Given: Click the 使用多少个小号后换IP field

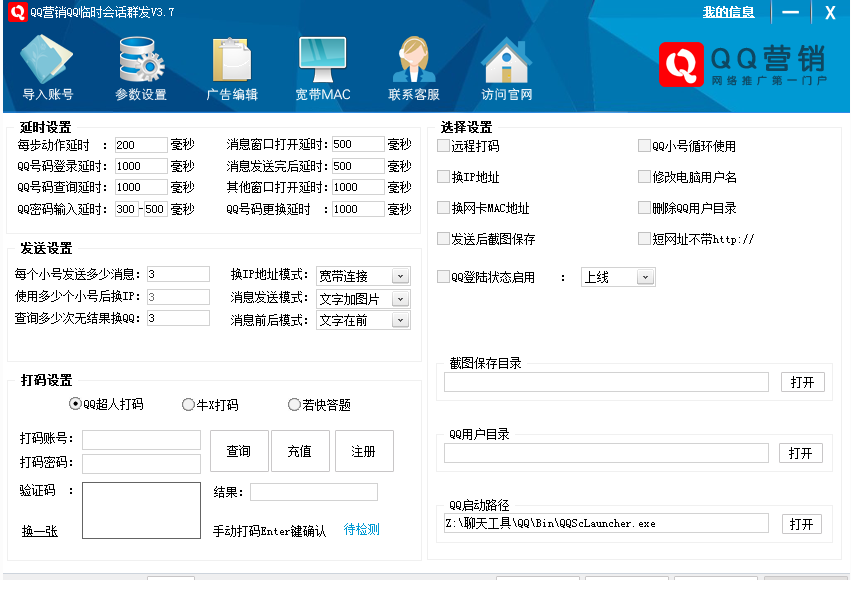Looking at the screenshot, I should click(x=178, y=296).
